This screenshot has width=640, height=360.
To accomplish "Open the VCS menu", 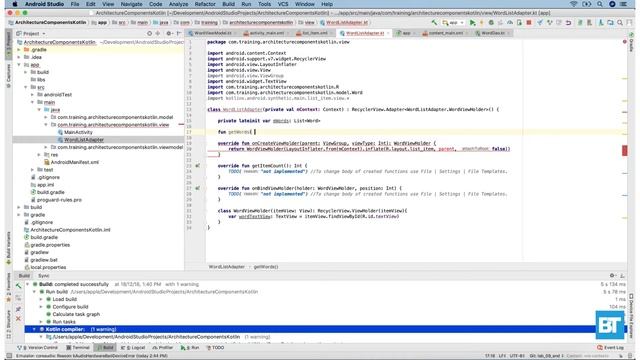I will (x=283, y=4).
